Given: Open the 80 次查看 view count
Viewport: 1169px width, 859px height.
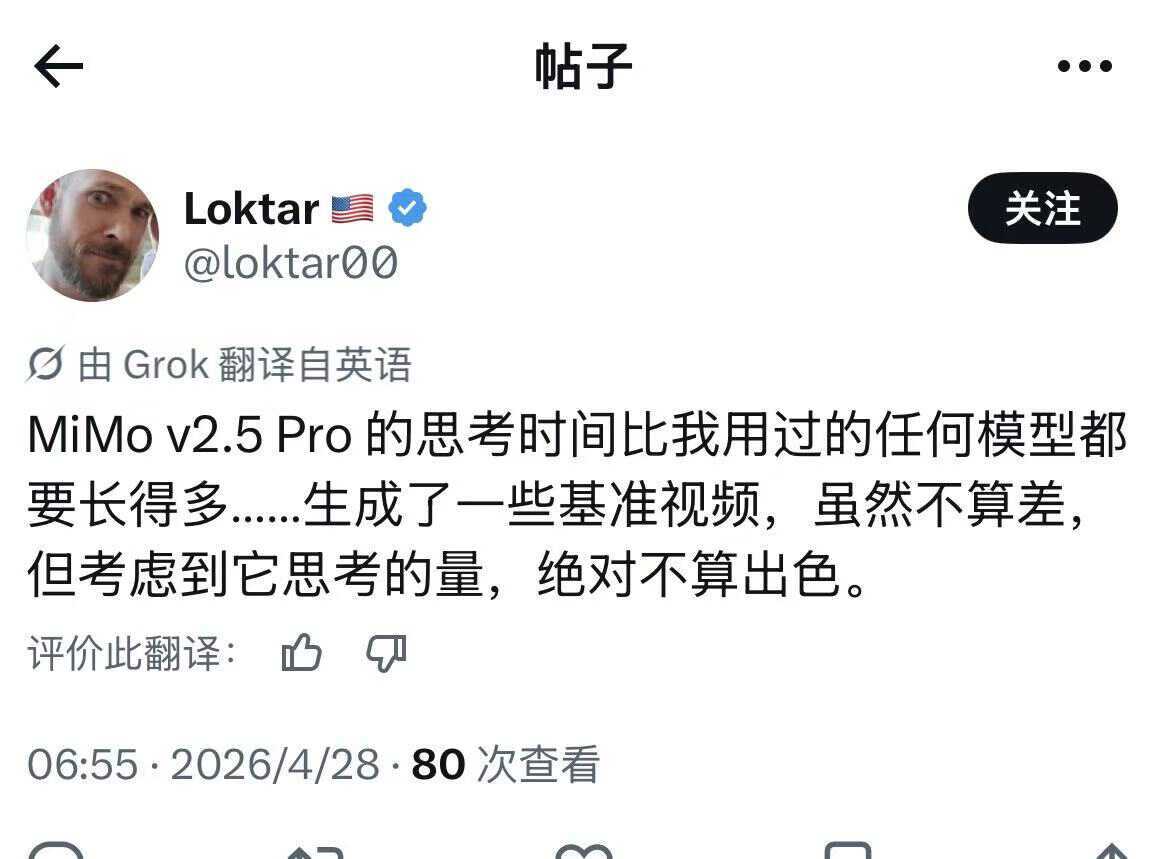Looking at the screenshot, I should [505, 764].
